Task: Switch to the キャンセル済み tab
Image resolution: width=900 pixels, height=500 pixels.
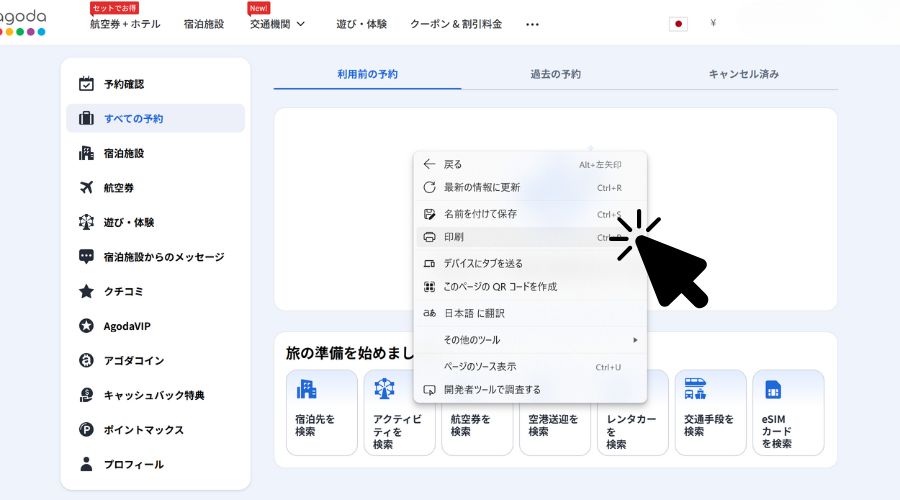Action: click(743, 74)
